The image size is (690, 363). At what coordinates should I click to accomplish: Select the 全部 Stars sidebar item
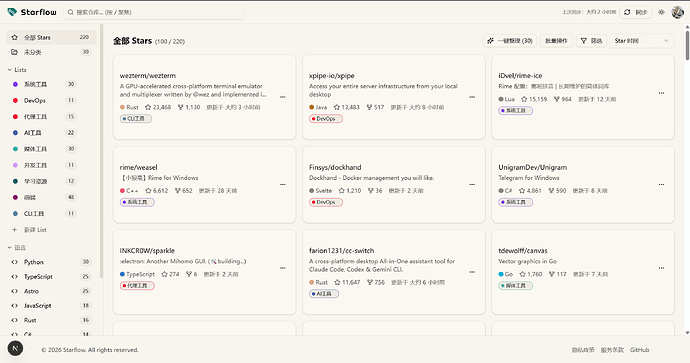point(51,37)
